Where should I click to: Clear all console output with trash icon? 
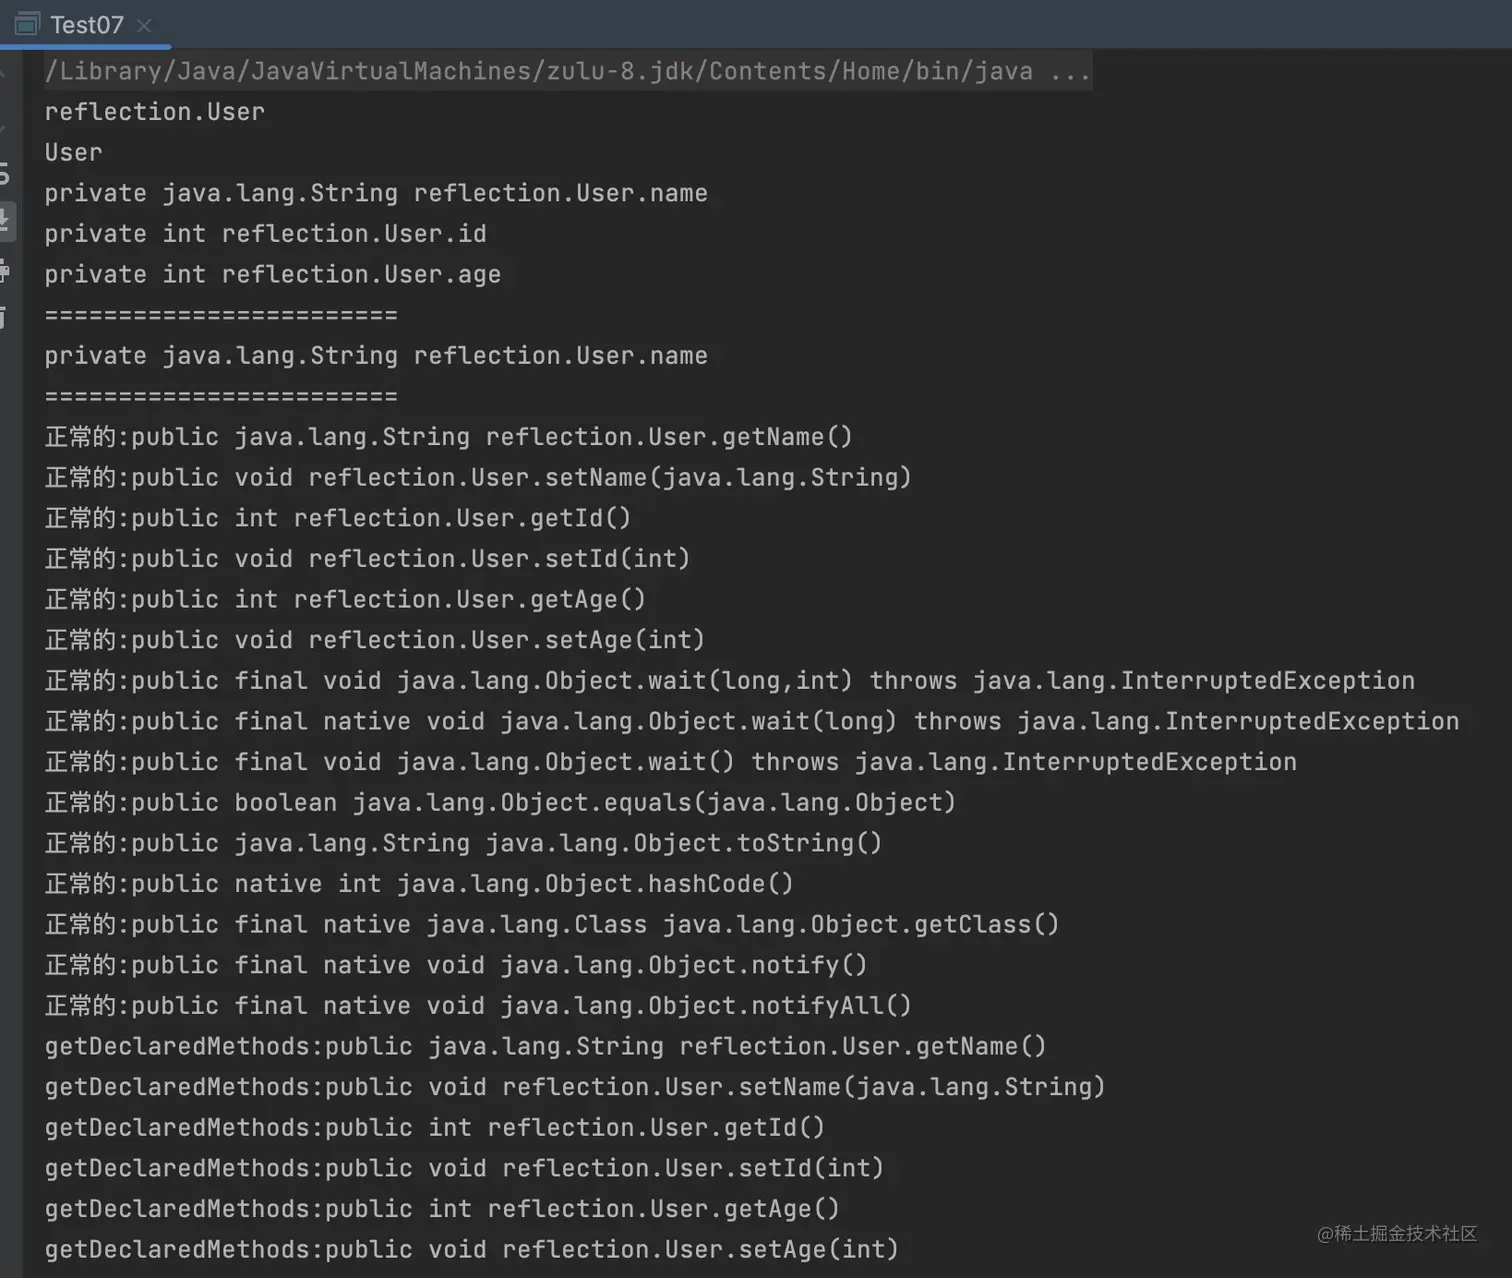tap(4, 318)
